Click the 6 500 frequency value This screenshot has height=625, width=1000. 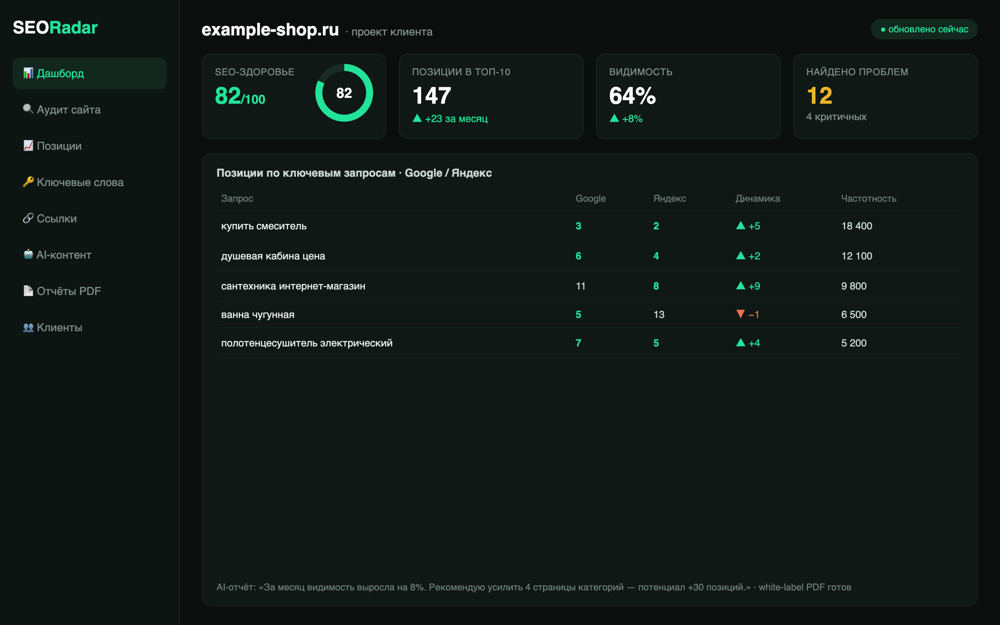click(x=854, y=314)
